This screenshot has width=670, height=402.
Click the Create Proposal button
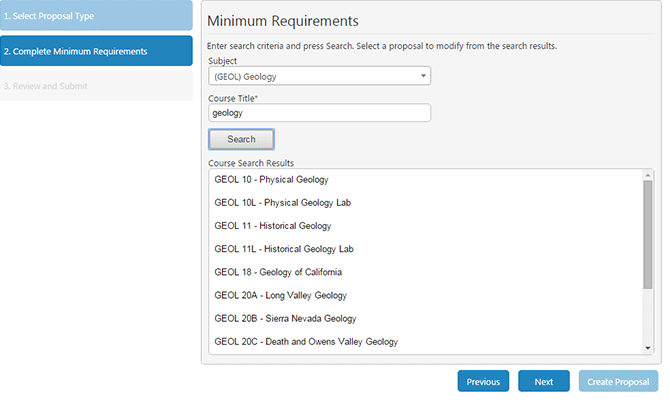[618, 381]
